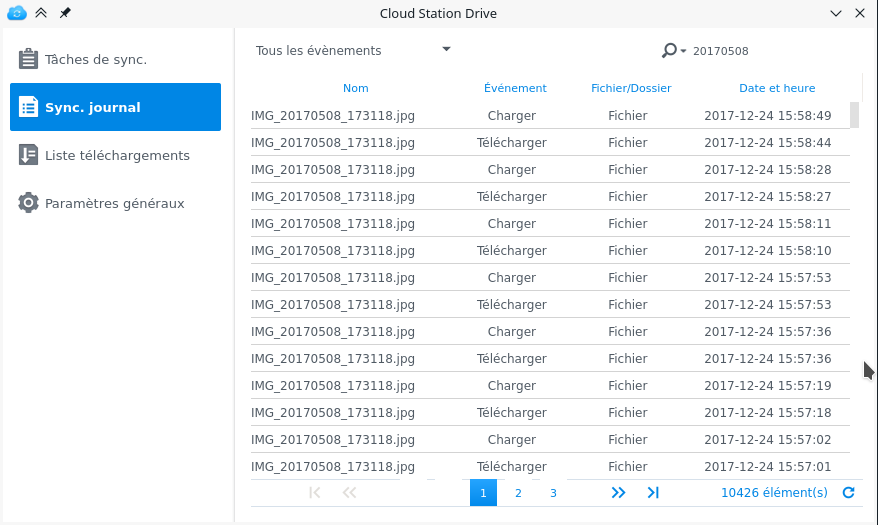Click the Tâches de sync. clipboard icon
The height and width of the screenshot is (525, 878).
pyautogui.click(x=28, y=59)
